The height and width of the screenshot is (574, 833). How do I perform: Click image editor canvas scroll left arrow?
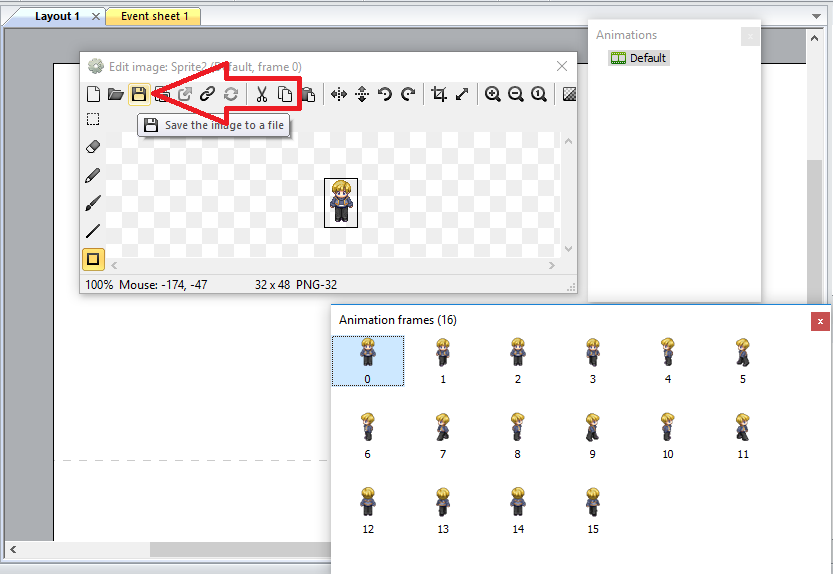(x=114, y=265)
